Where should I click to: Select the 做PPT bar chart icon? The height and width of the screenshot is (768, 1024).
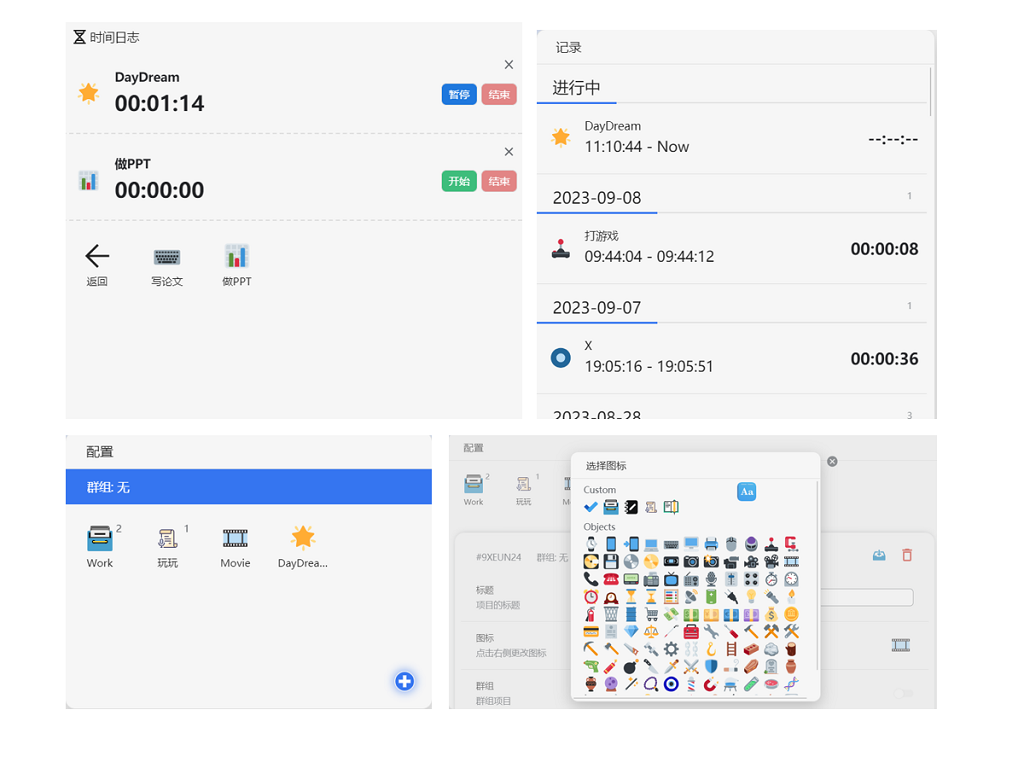pyautogui.click(x=236, y=258)
